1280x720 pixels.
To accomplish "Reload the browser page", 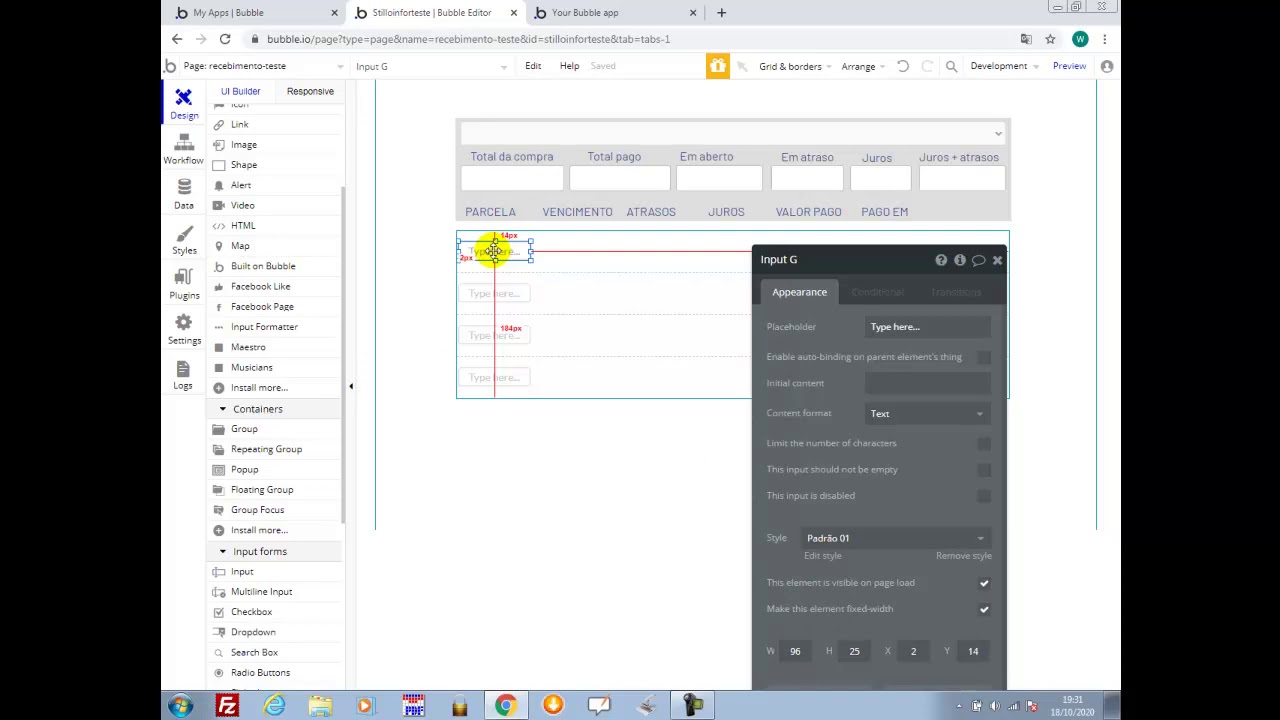I will (x=225, y=39).
